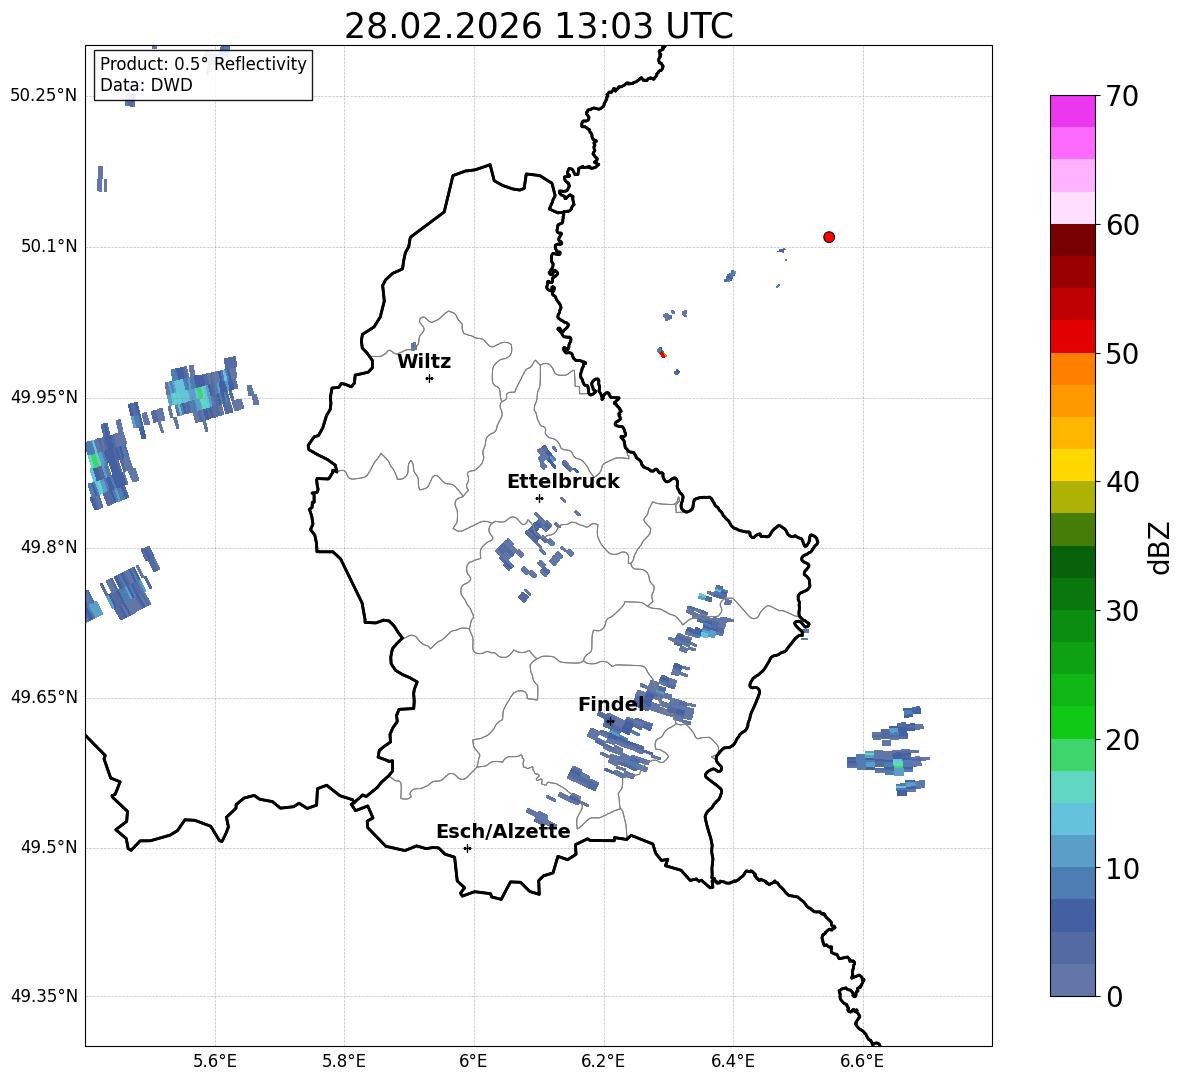Click the 50.1°N latitude label
This screenshot has height=1081, width=1184.
tap(50, 246)
